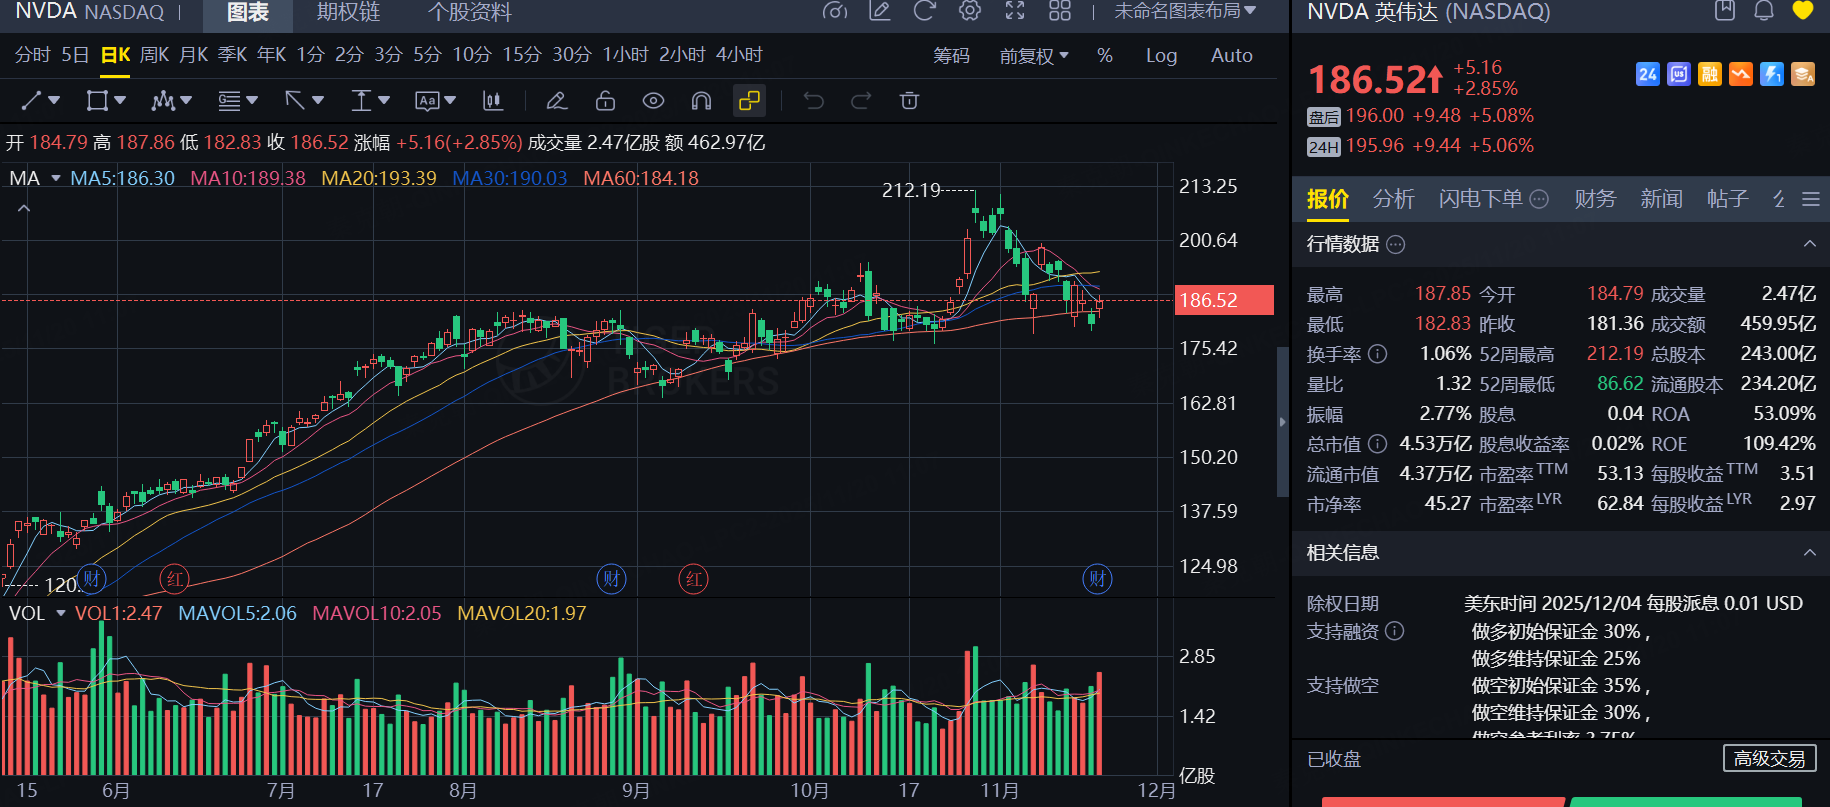Click the 高级交易 button
Viewport: 1830px width, 807px height.
click(x=1769, y=759)
